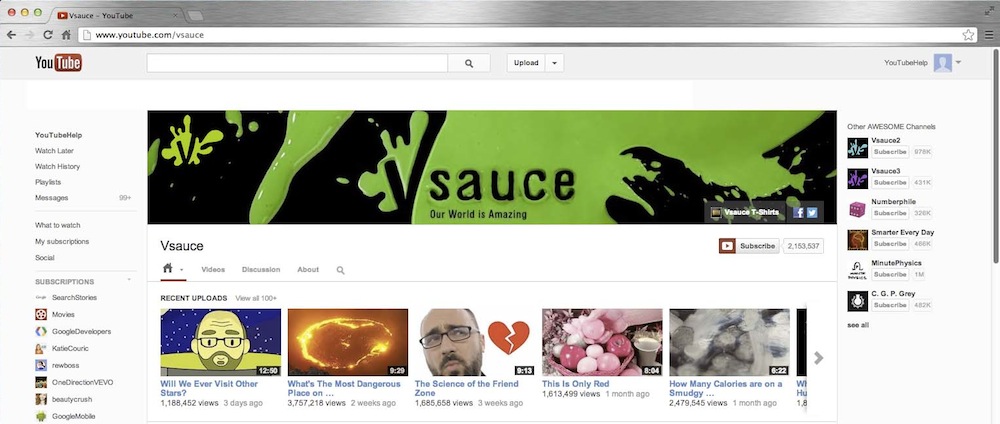Bookmark this page with the star icon
This screenshot has height=424, width=1000.
[x=968, y=35]
